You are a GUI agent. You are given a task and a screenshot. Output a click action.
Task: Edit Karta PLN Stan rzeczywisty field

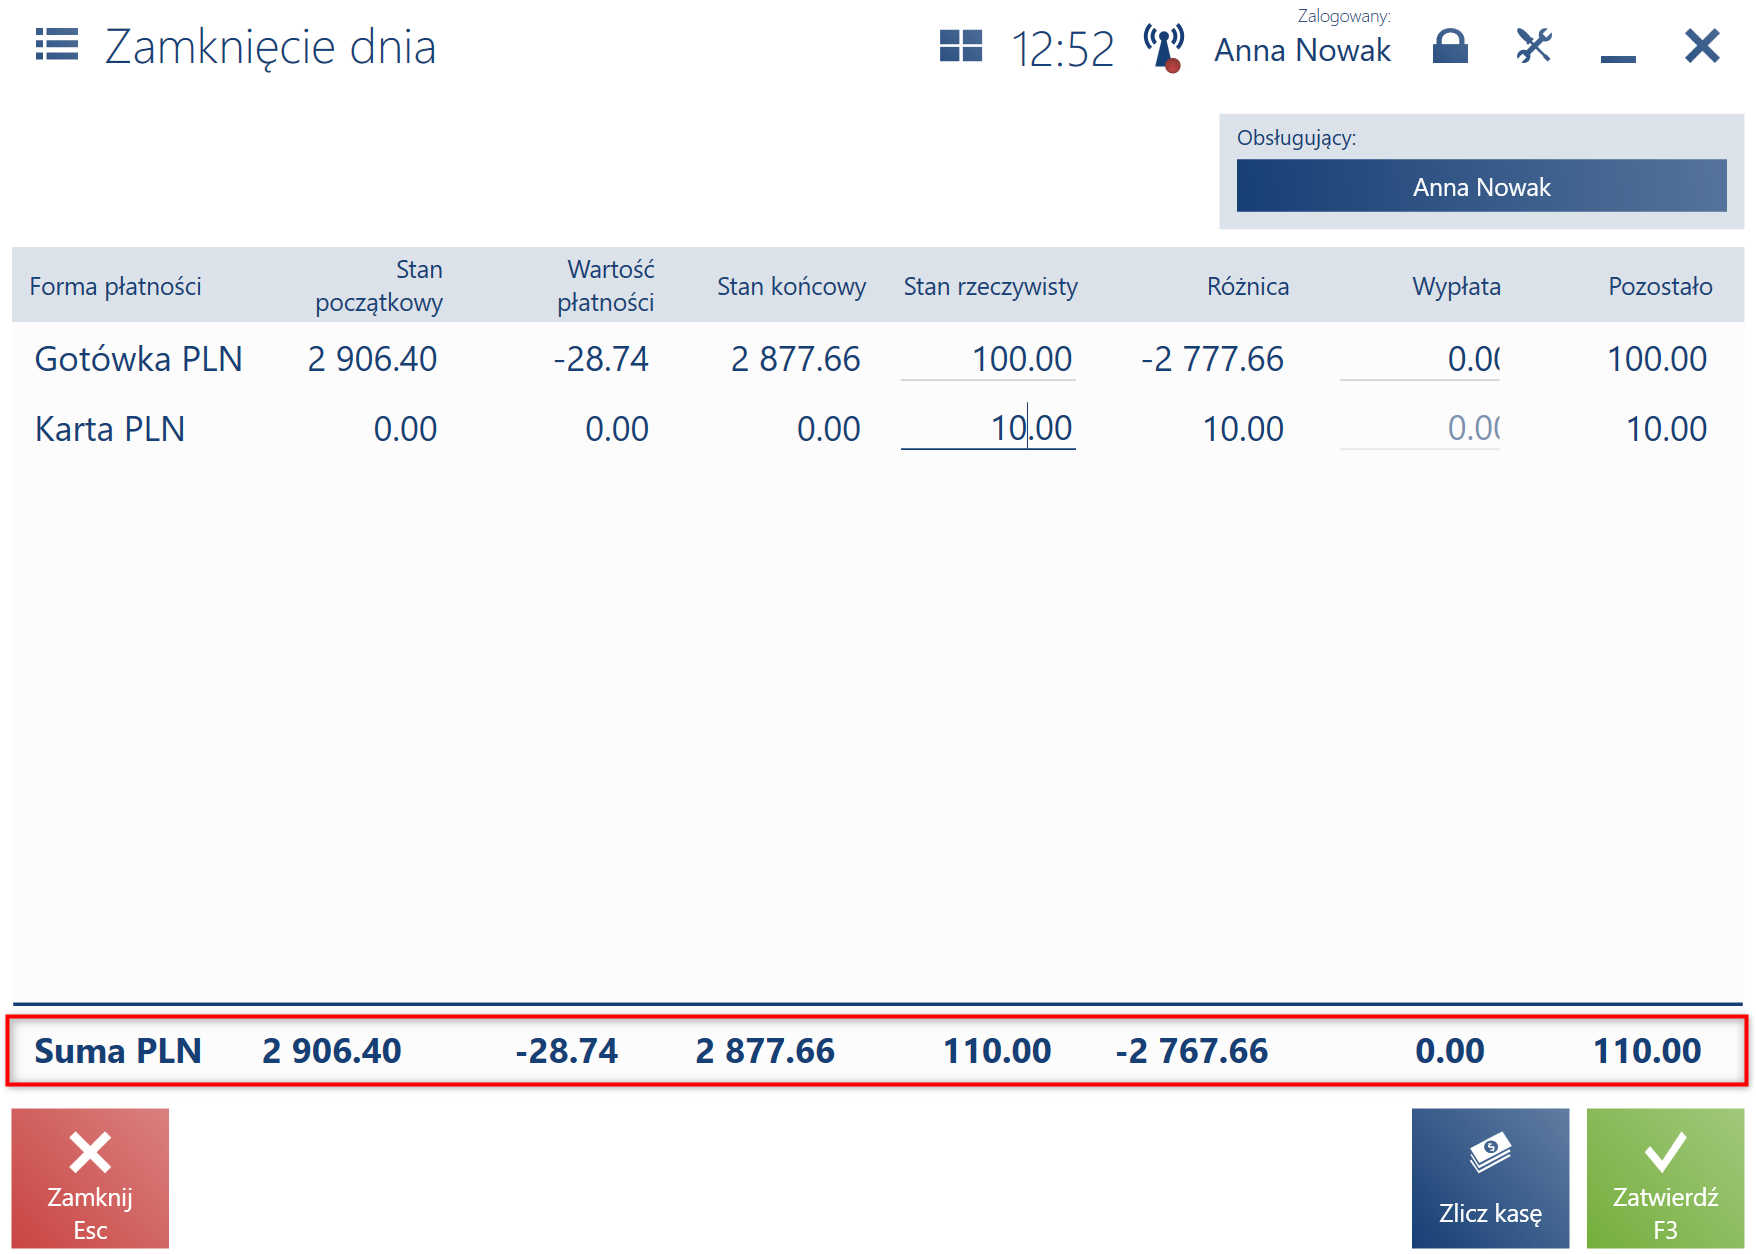coord(988,429)
